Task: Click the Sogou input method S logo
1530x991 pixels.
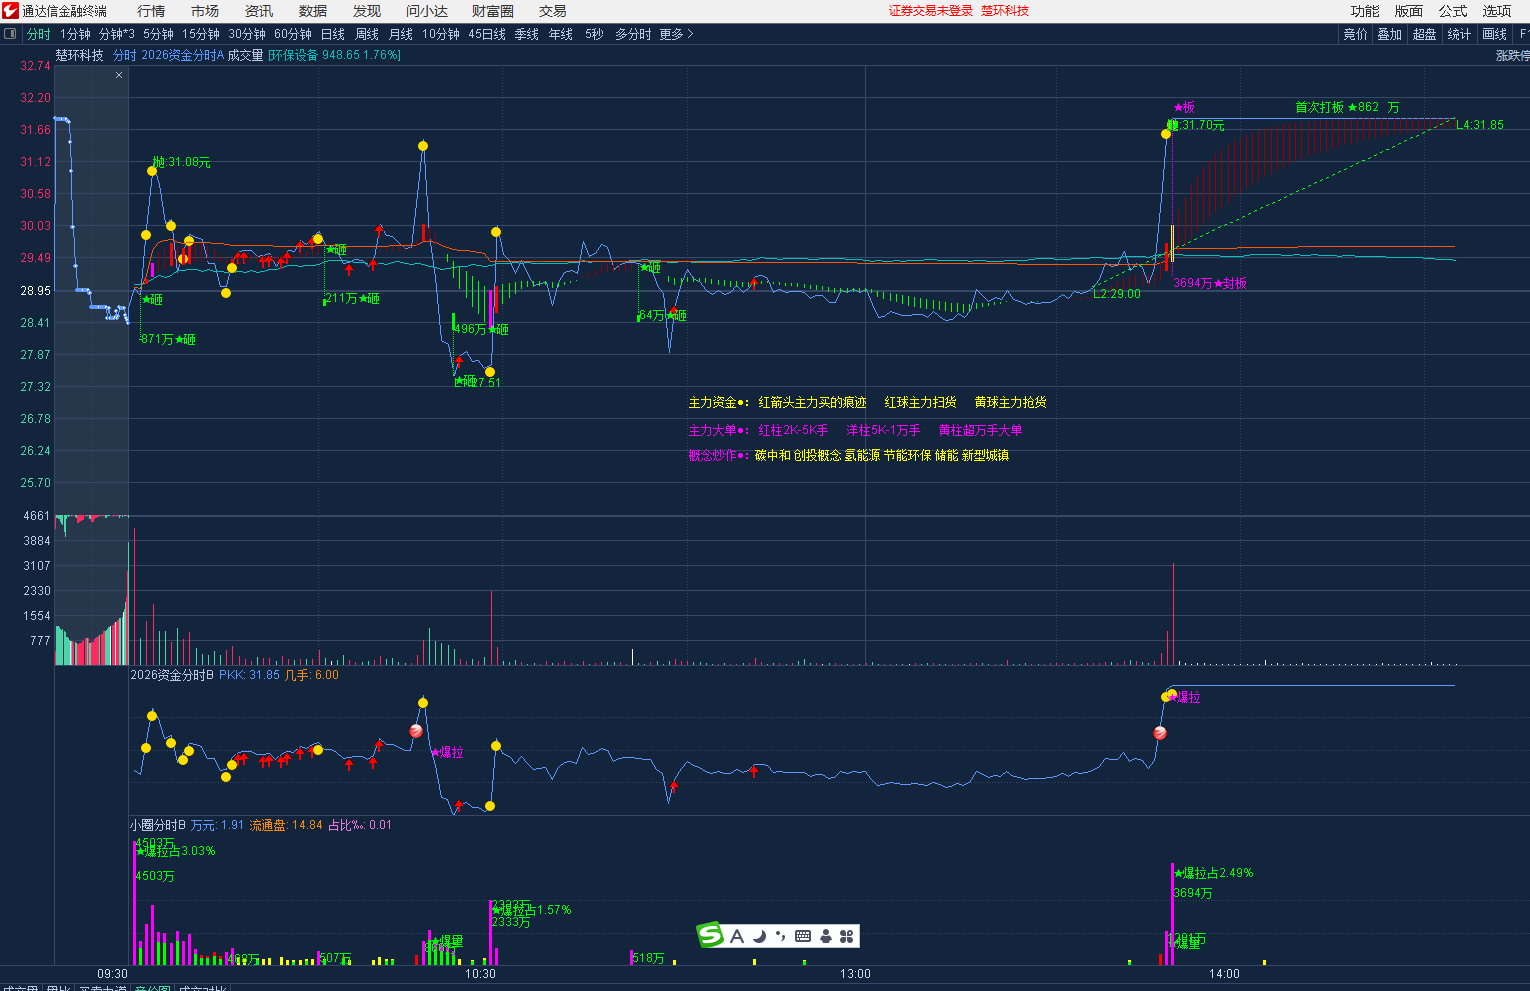Action: [710, 936]
